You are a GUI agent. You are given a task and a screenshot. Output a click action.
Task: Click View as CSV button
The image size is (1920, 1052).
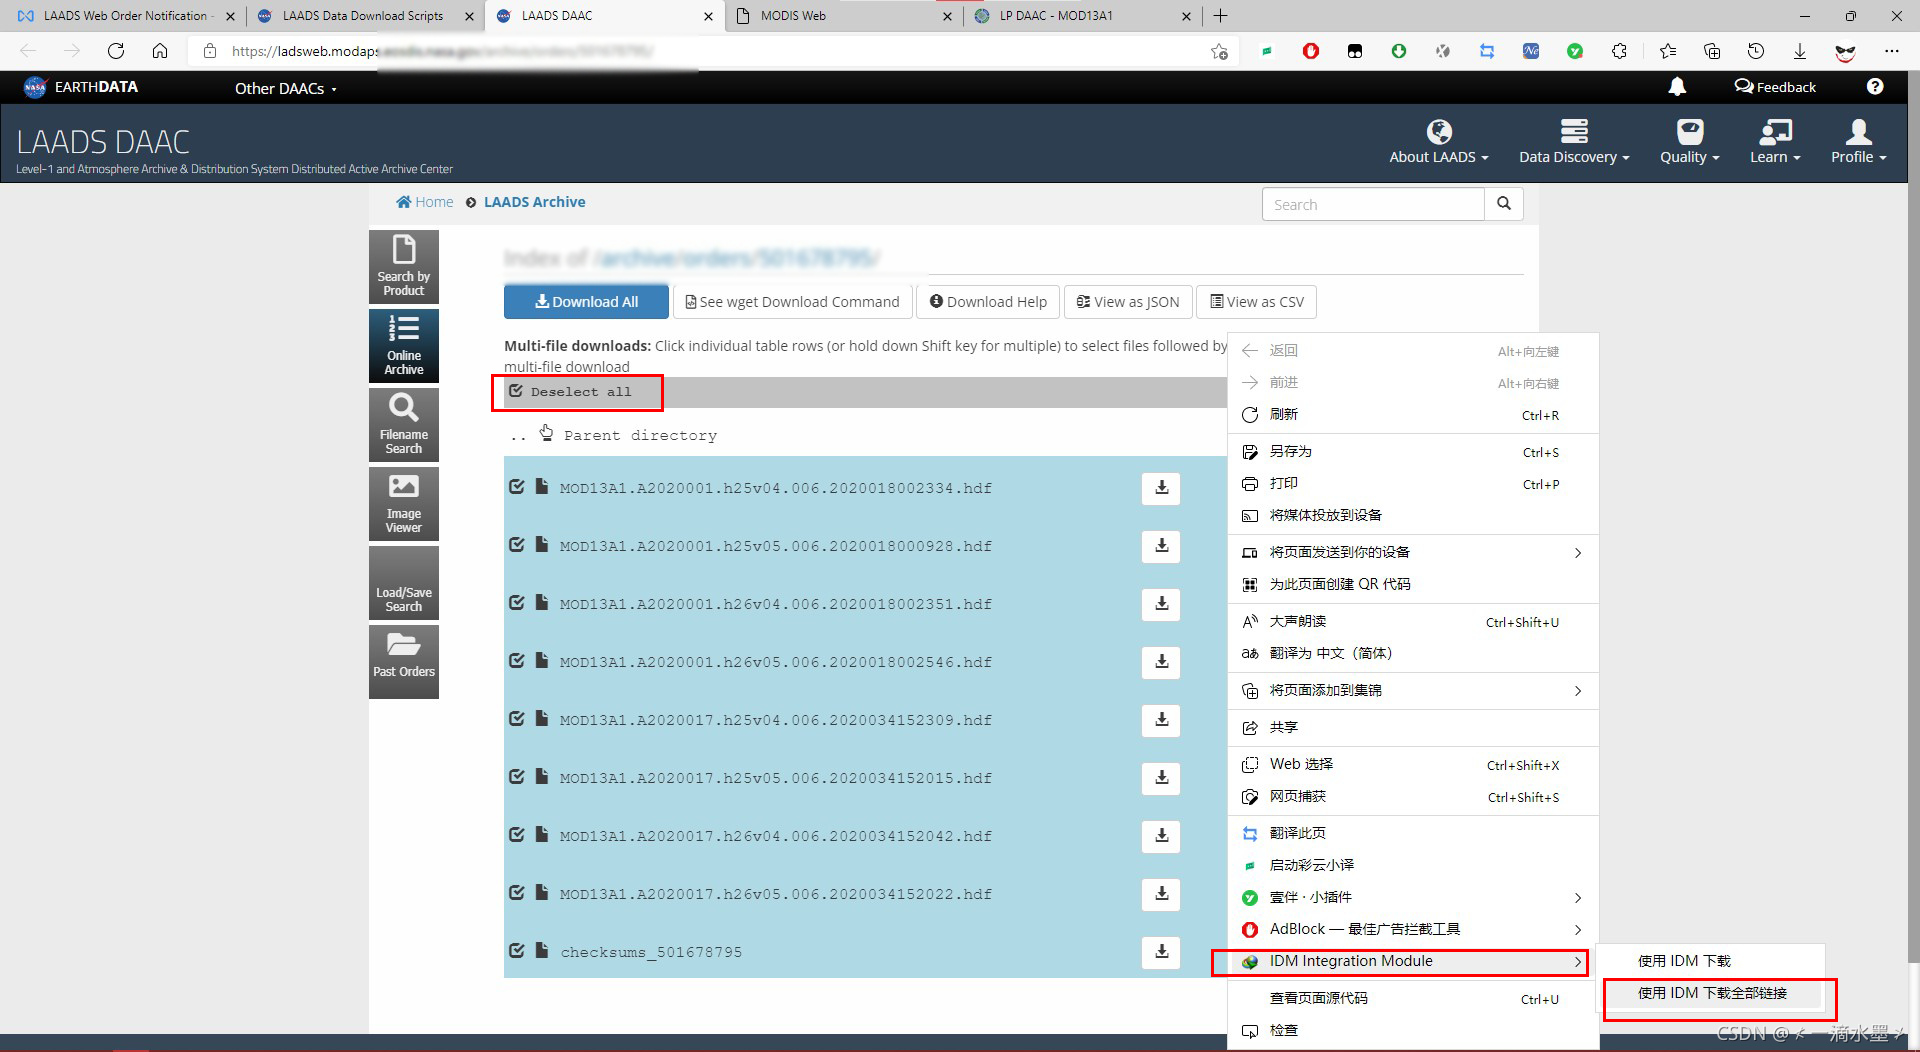1257,302
